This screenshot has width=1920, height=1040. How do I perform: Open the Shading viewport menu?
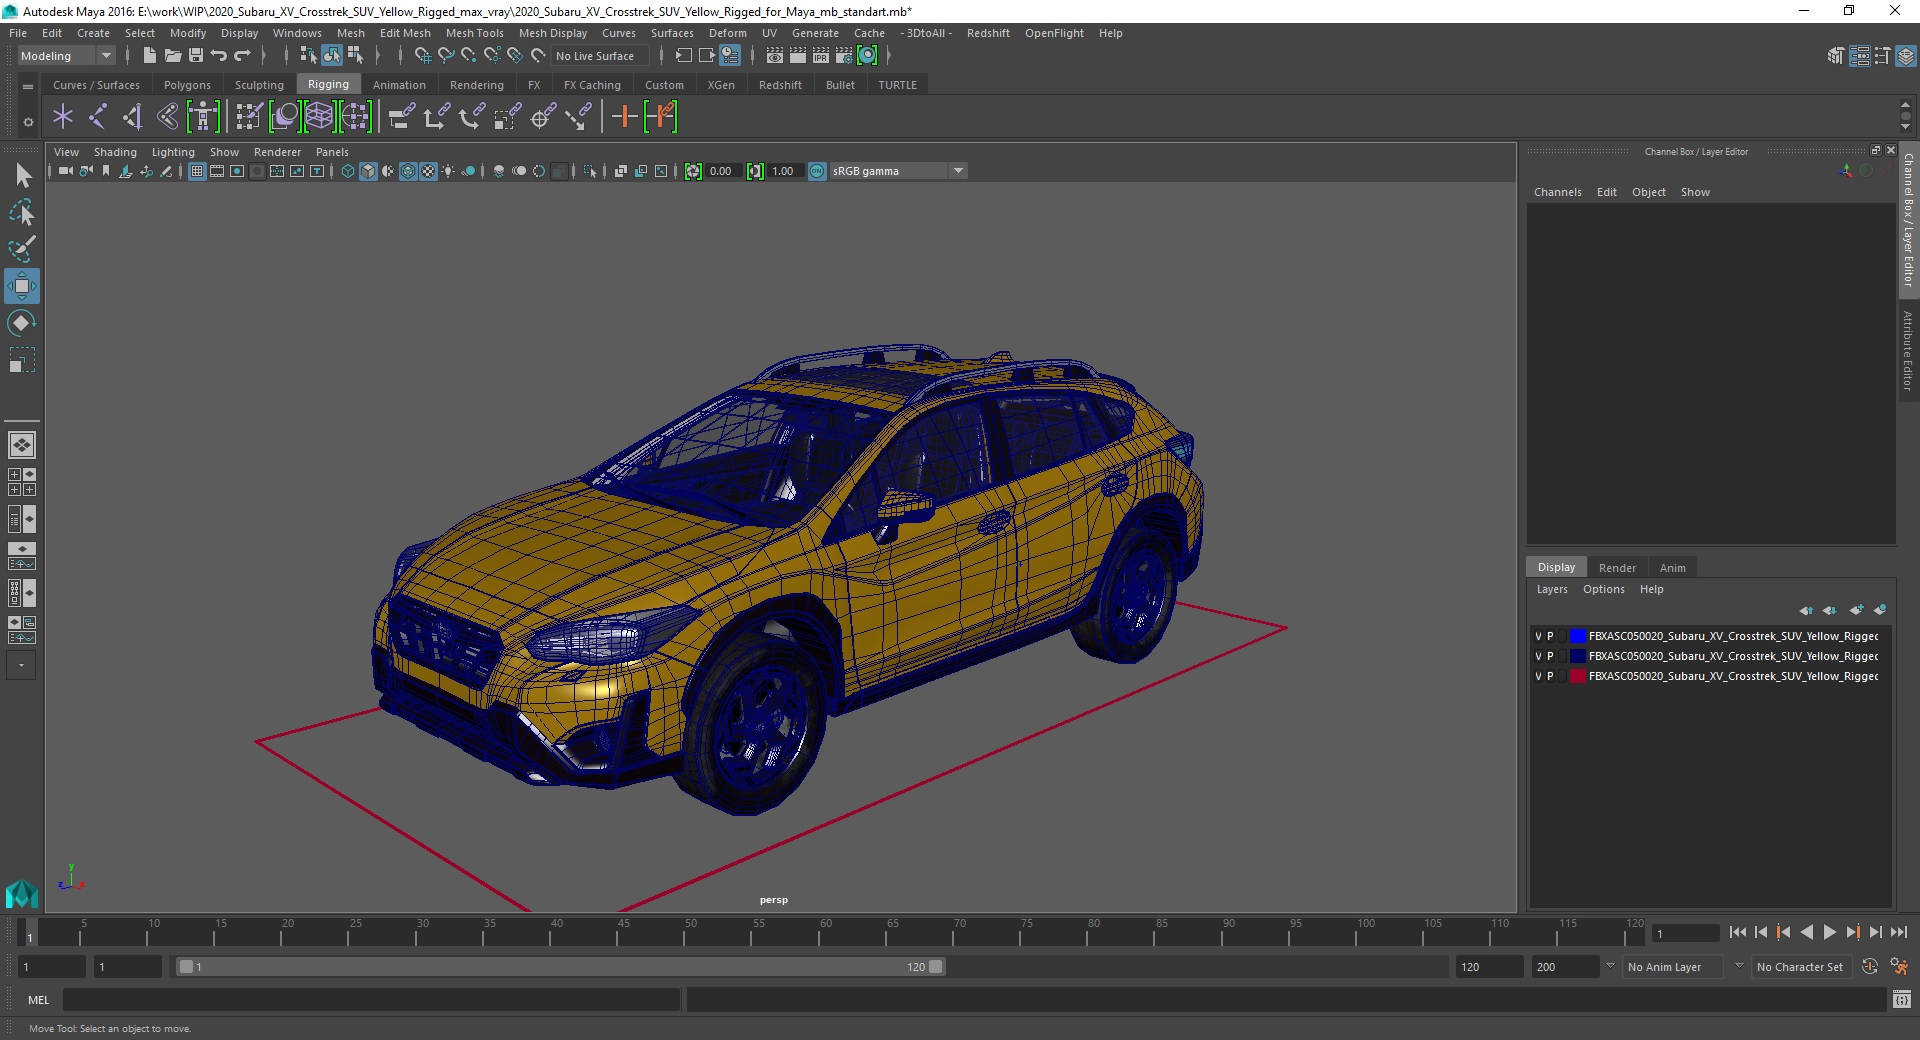pos(115,152)
